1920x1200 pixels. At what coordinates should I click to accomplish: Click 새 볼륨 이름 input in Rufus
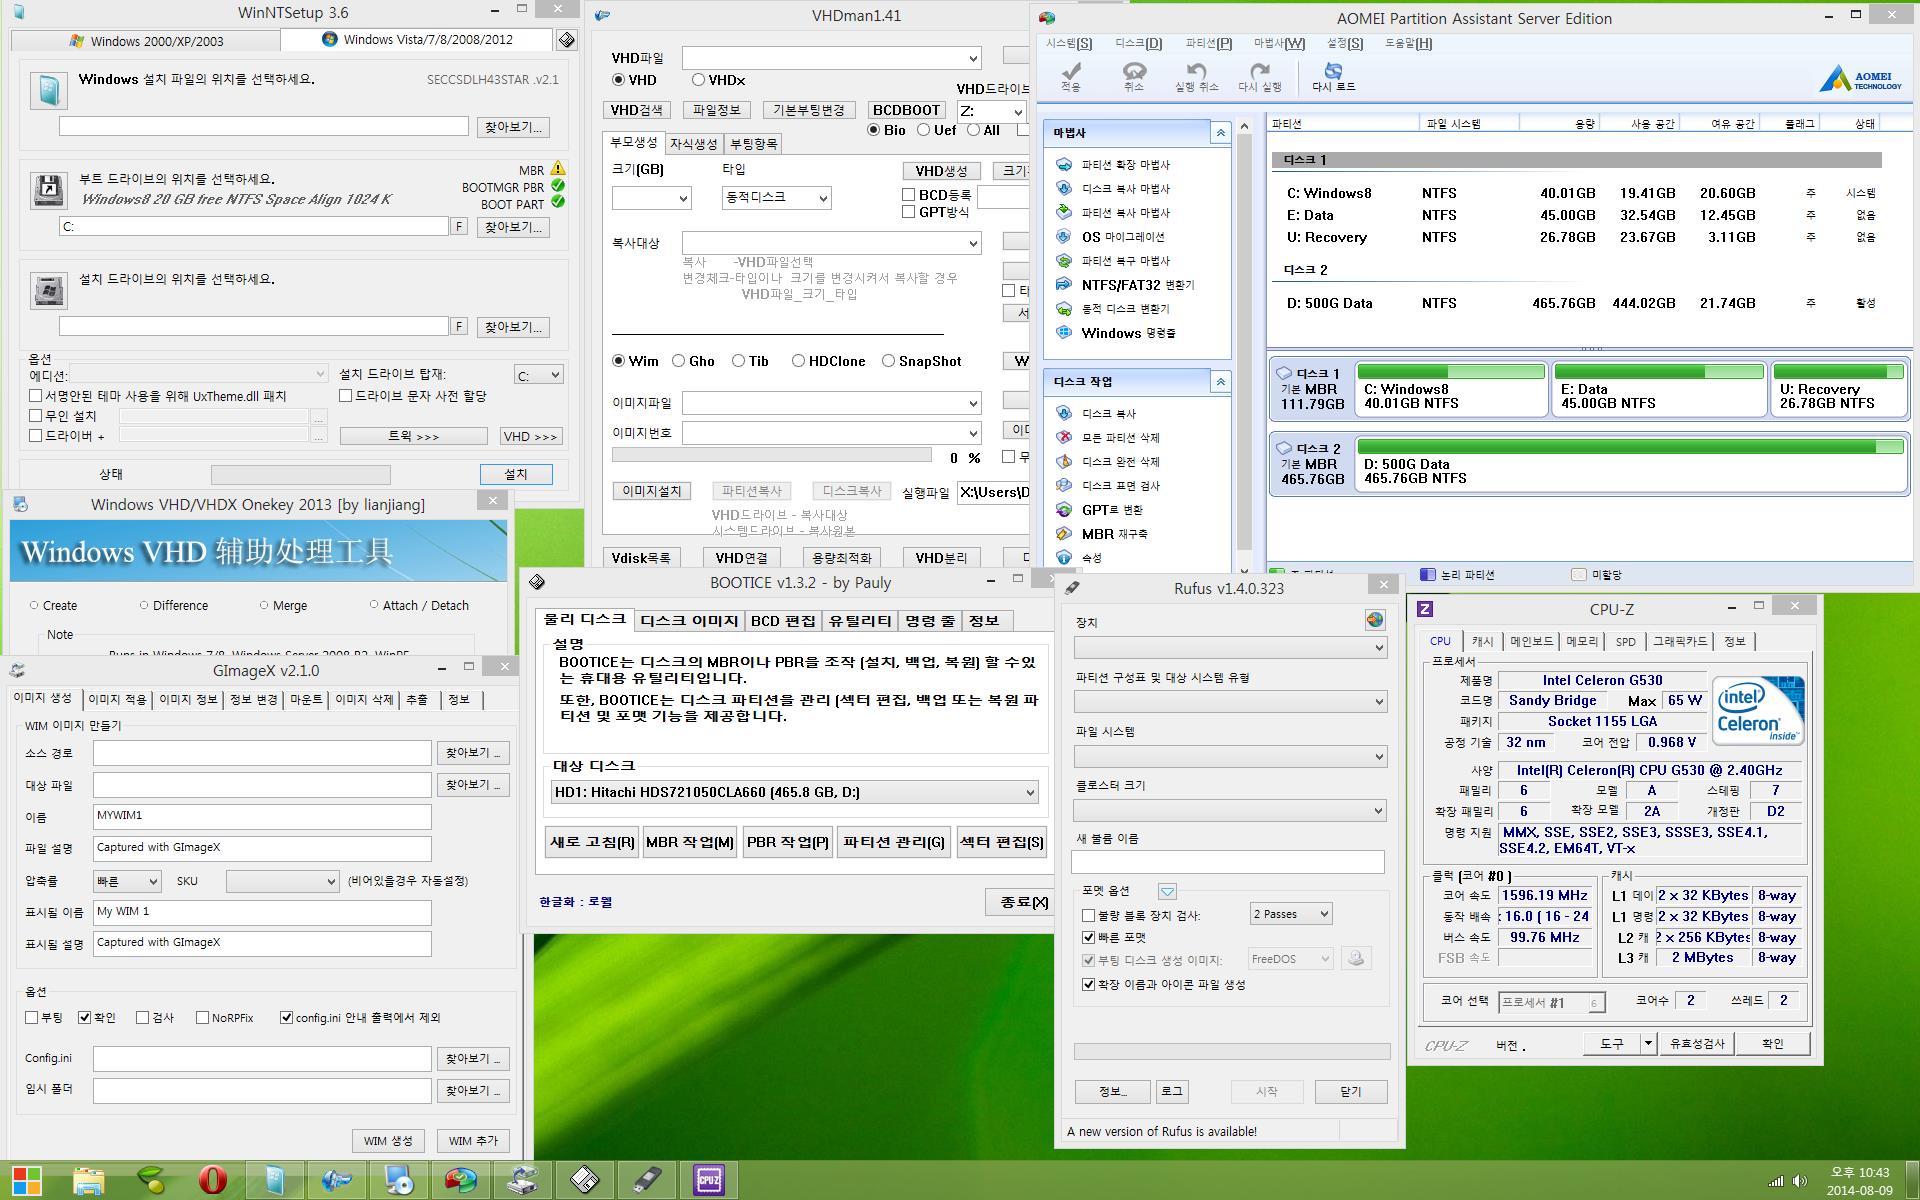tap(1228, 861)
